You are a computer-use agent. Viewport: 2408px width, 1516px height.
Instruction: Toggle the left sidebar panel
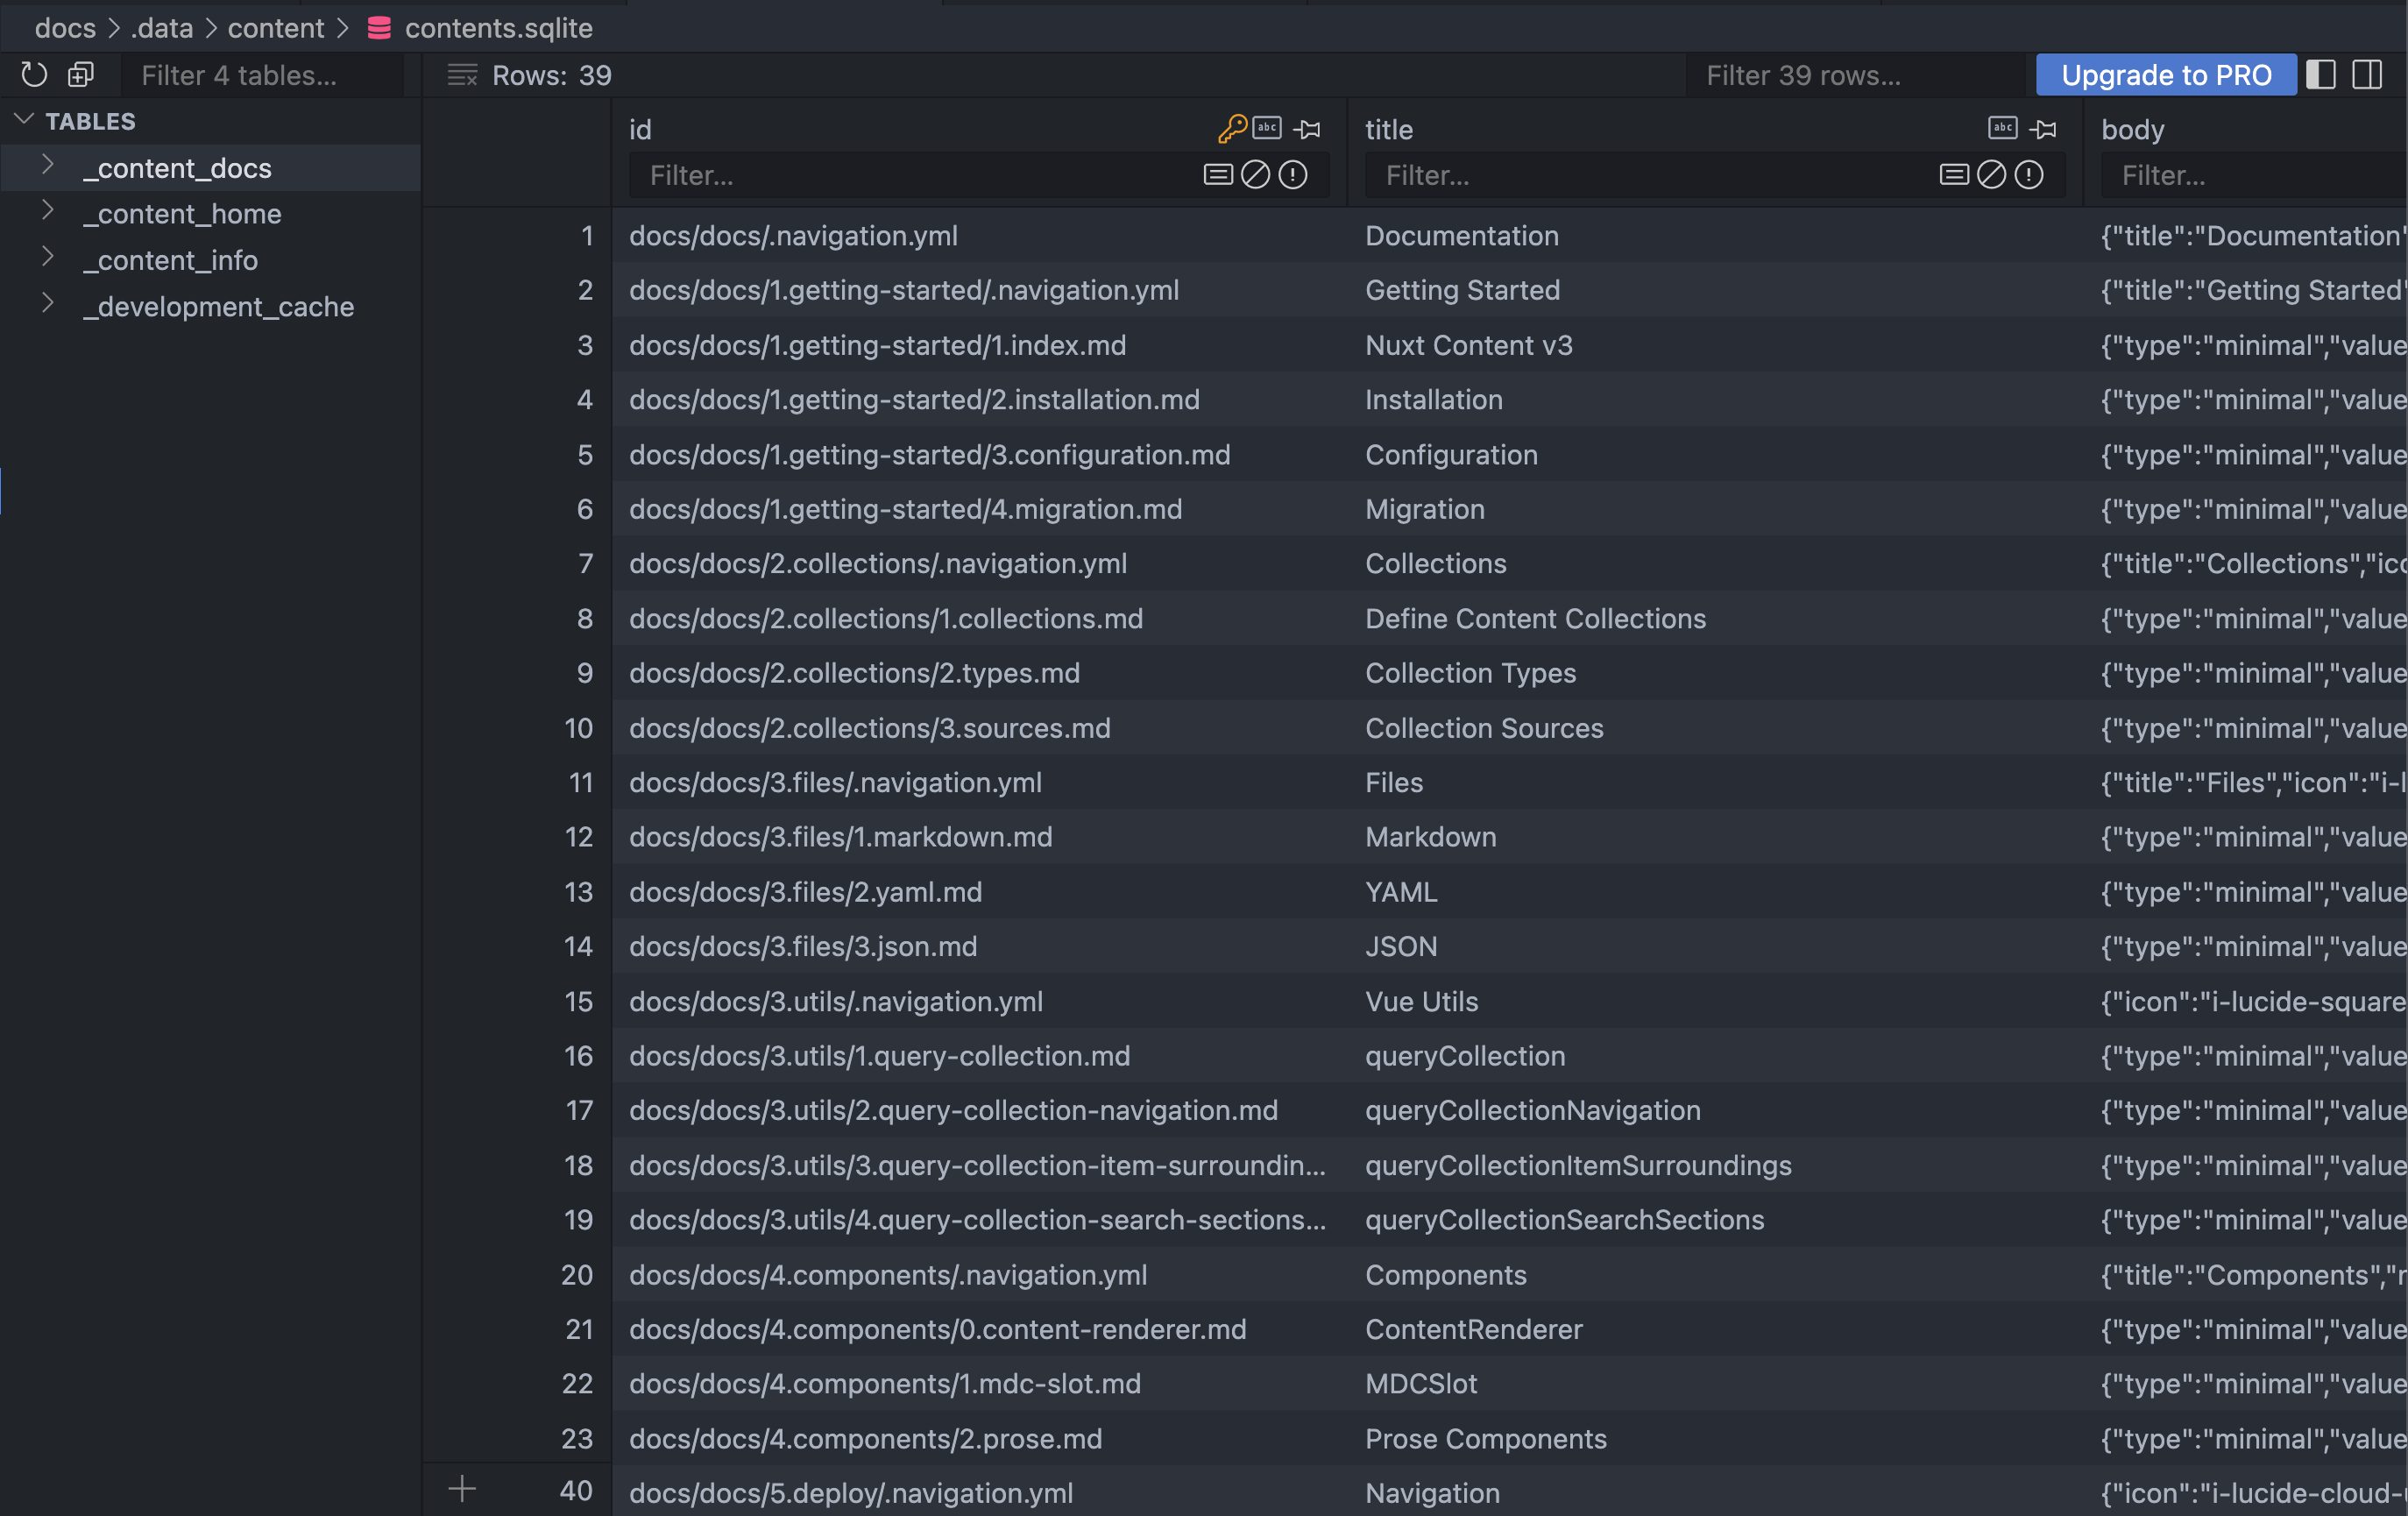point(2321,75)
